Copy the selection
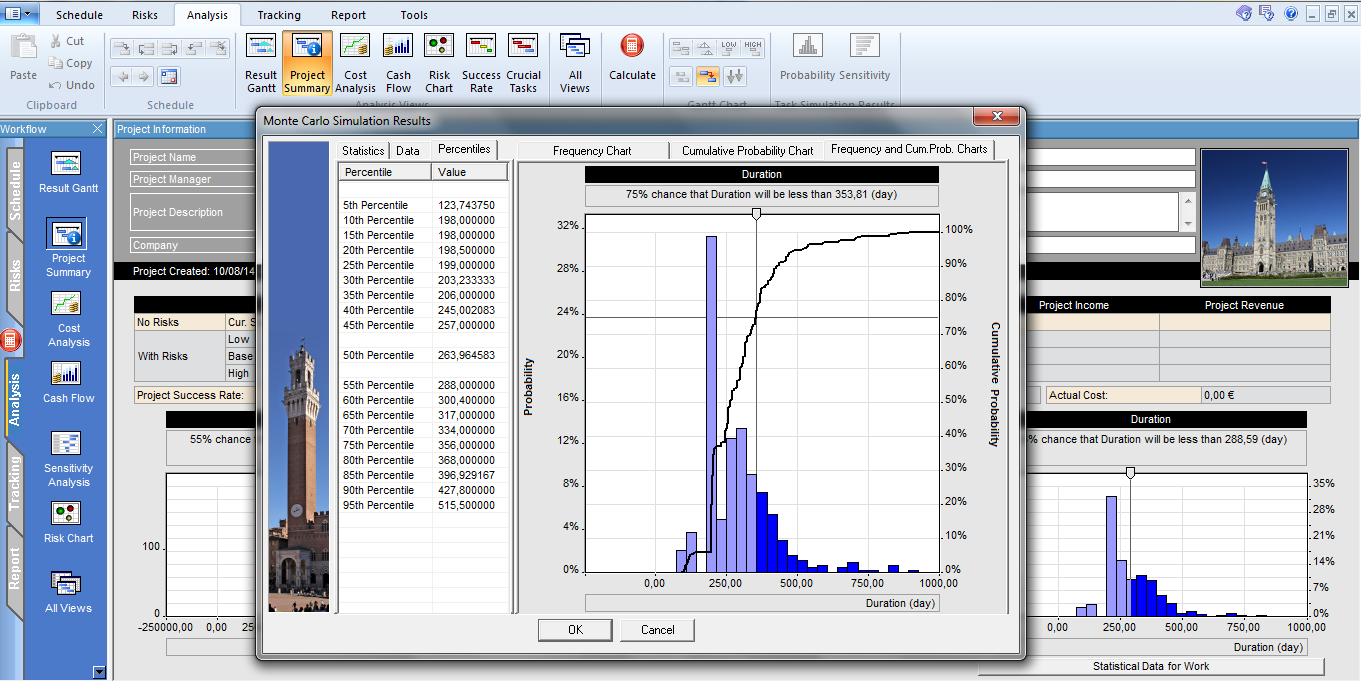Viewport: 1361px width, 681px height. 70,63
